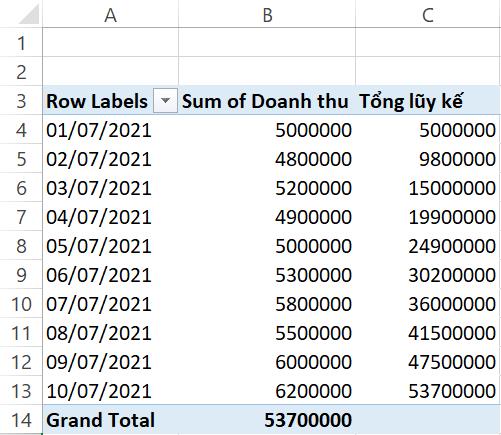Select running total cell 9800000
The image size is (501, 435).
pos(428,159)
